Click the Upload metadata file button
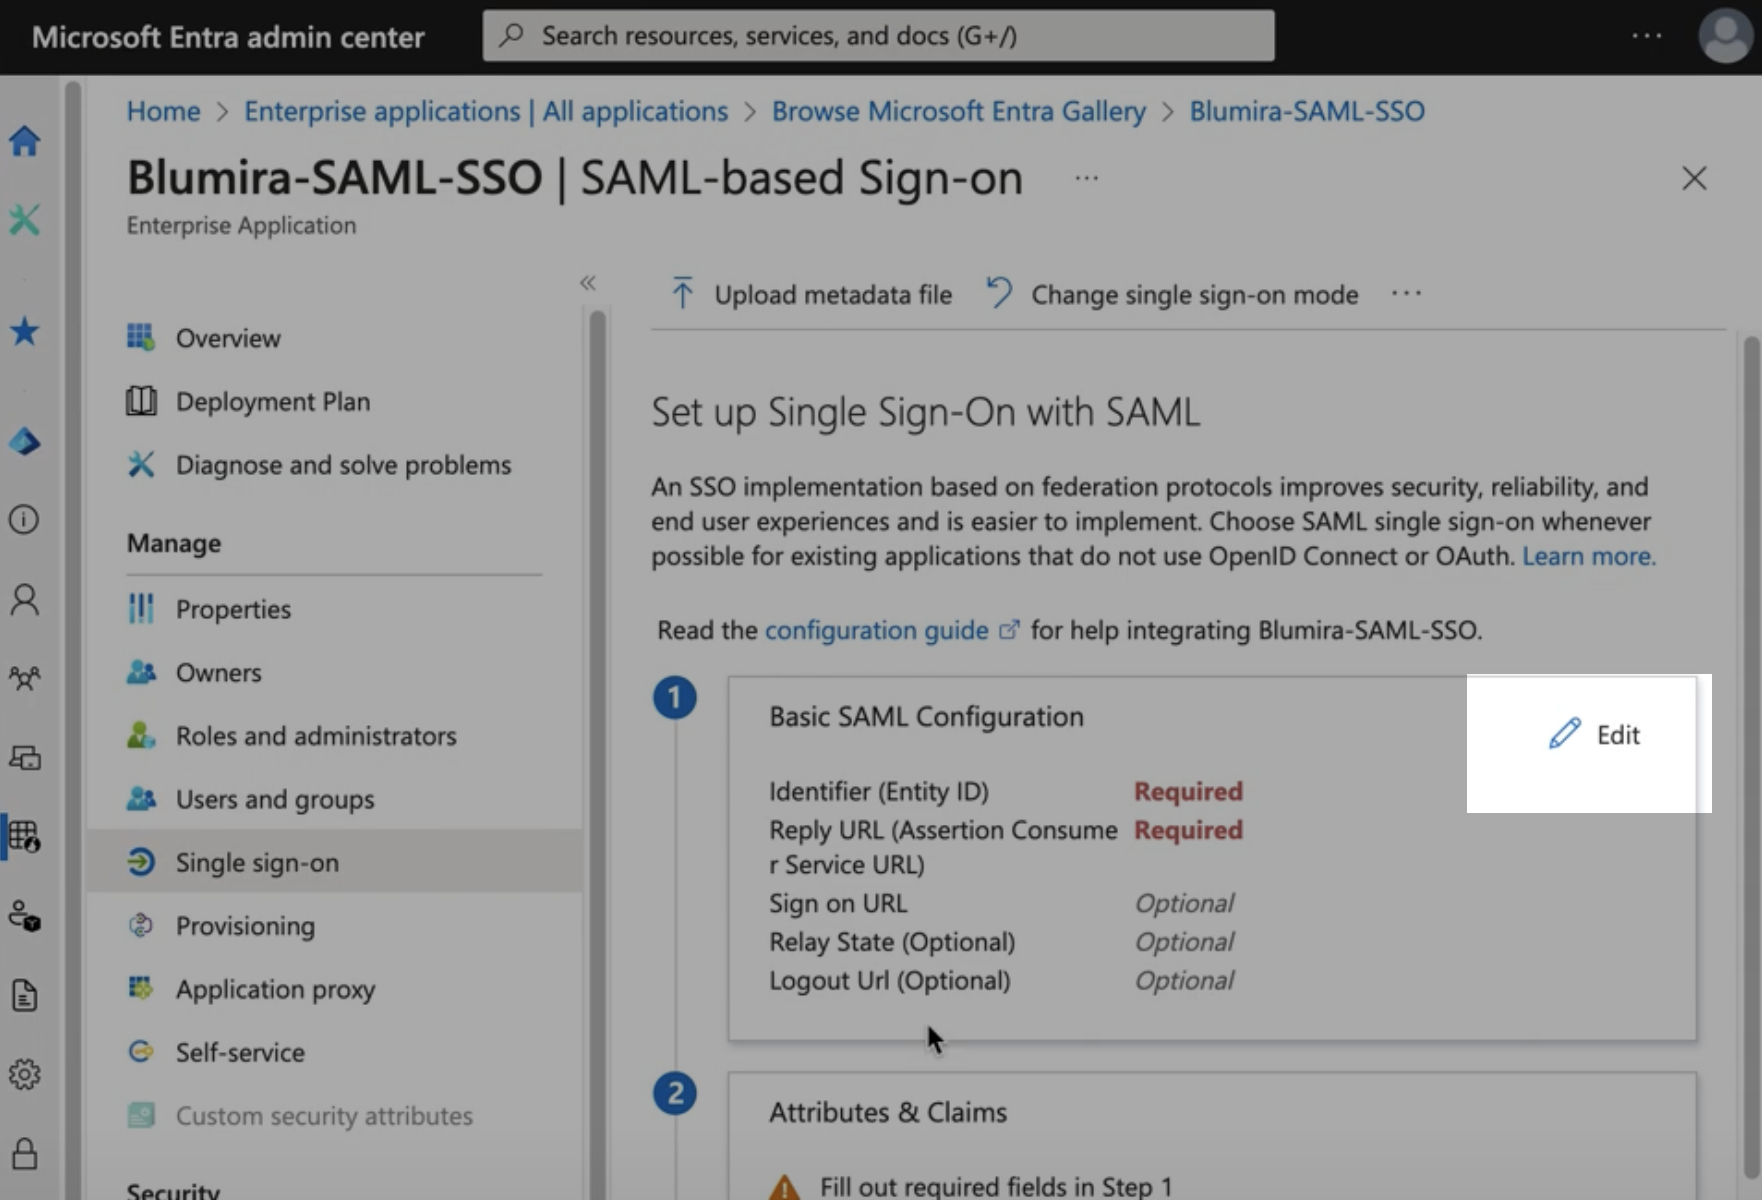1762x1200 pixels. (810, 294)
